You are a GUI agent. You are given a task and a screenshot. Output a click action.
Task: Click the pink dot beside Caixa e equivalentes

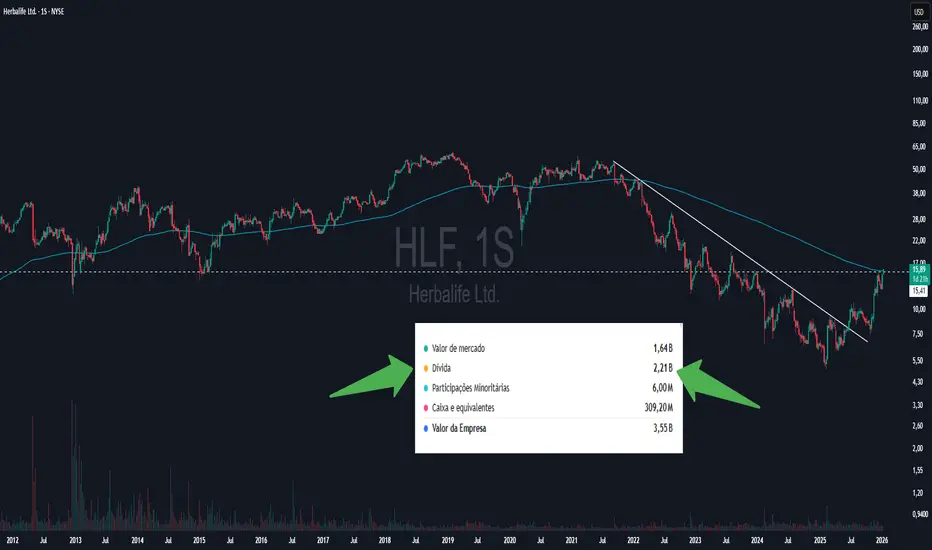point(426,408)
